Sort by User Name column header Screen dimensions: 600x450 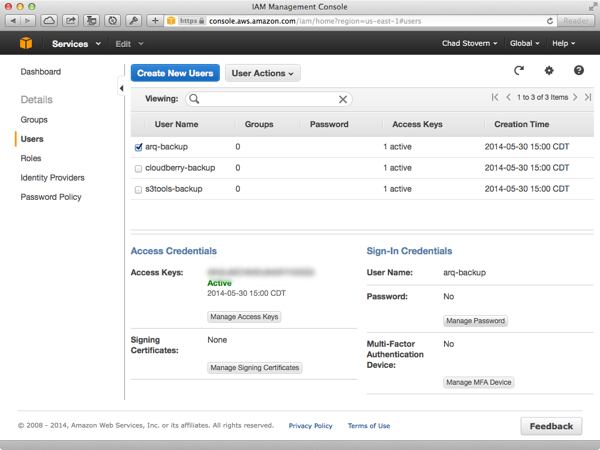(176, 124)
